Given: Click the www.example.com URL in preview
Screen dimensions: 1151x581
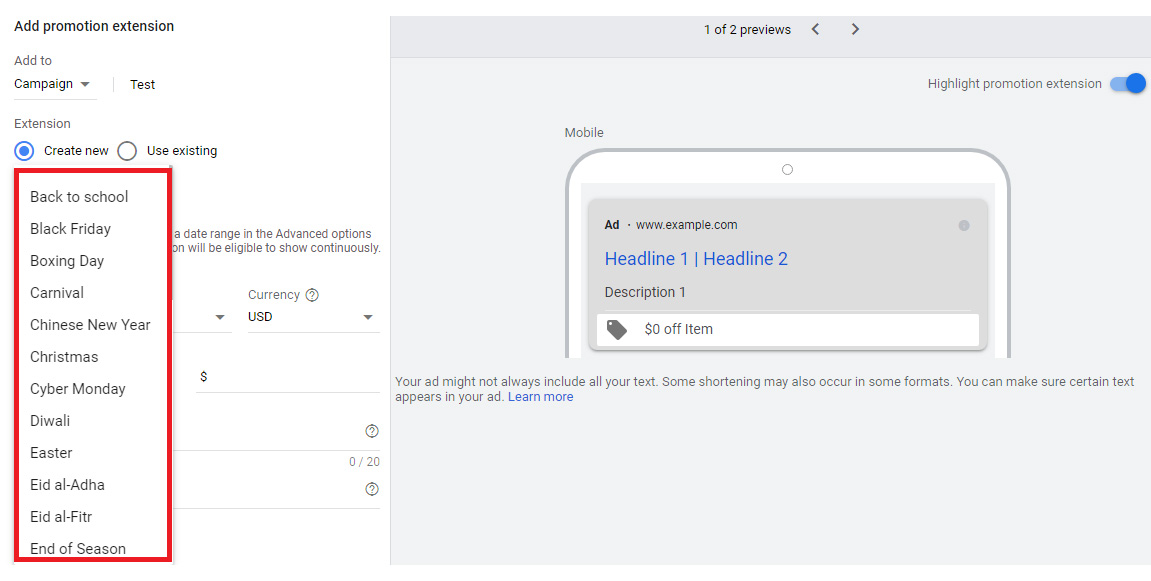Looking at the screenshot, I should (x=686, y=225).
